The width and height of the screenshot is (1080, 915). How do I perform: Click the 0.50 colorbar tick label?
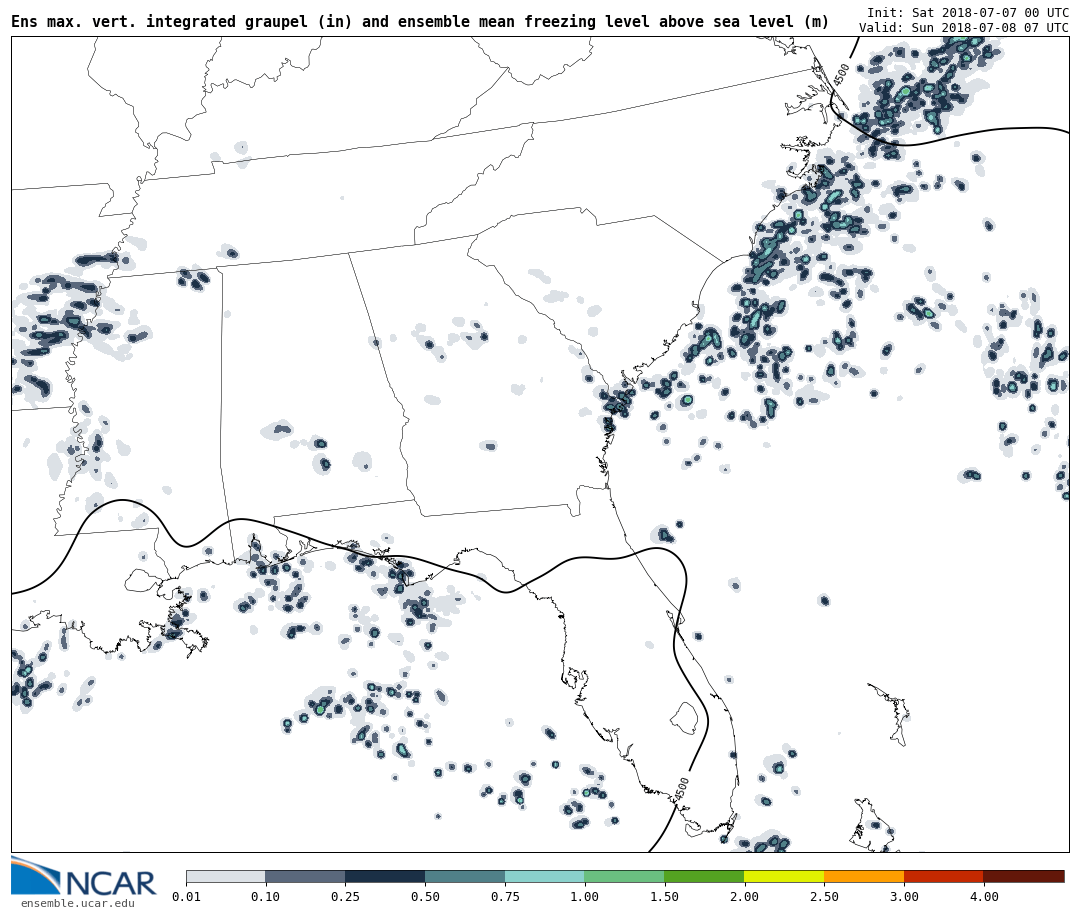tap(425, 896)
